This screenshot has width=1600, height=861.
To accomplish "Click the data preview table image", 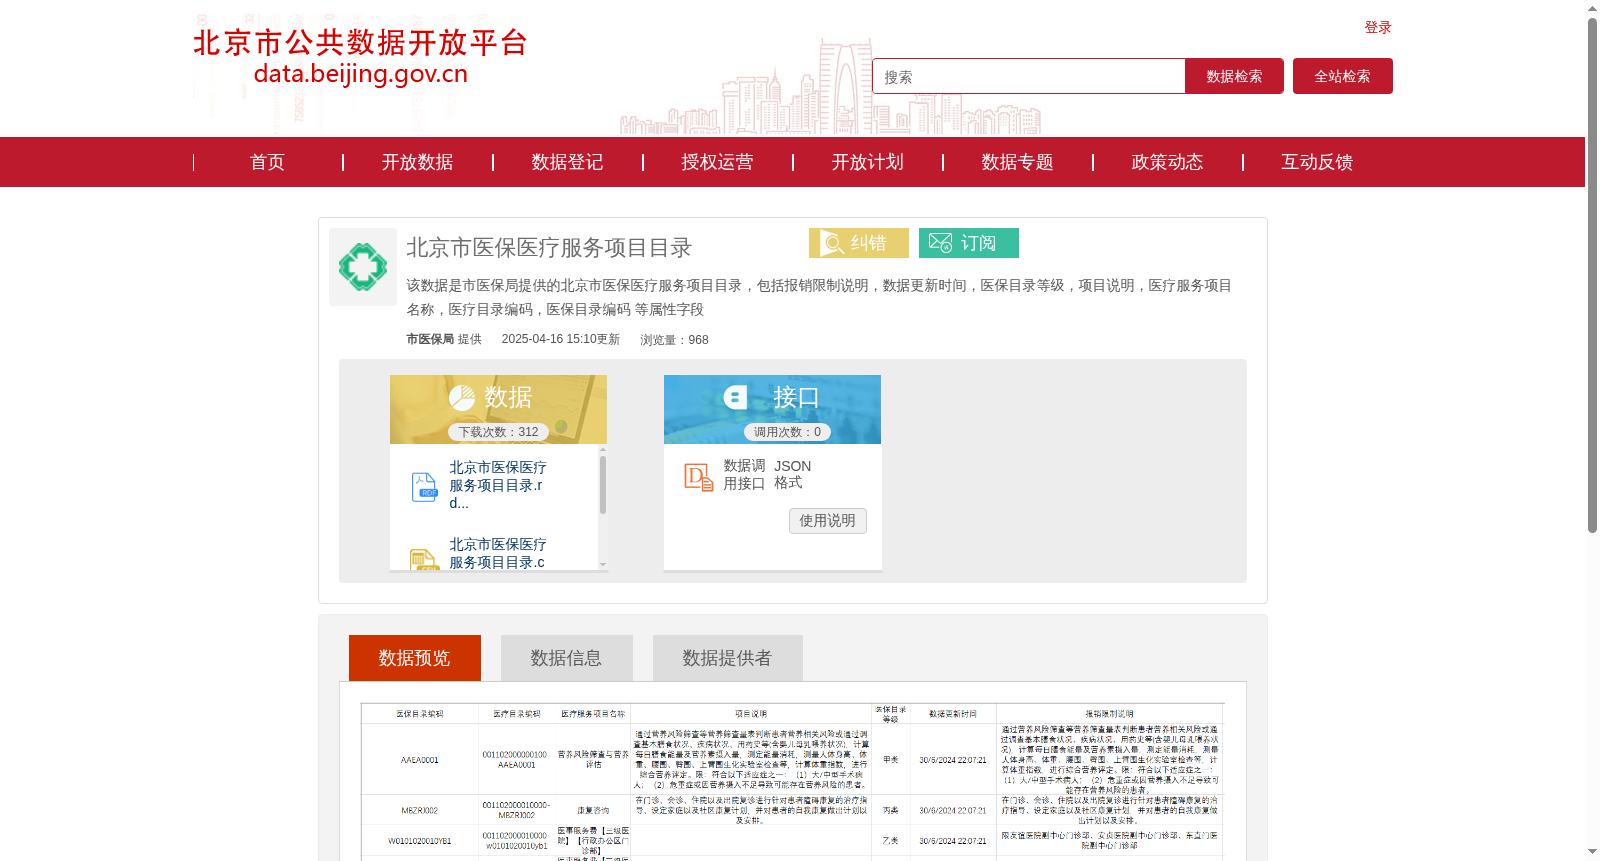I will pyautogui.click(x=792, y=782).
